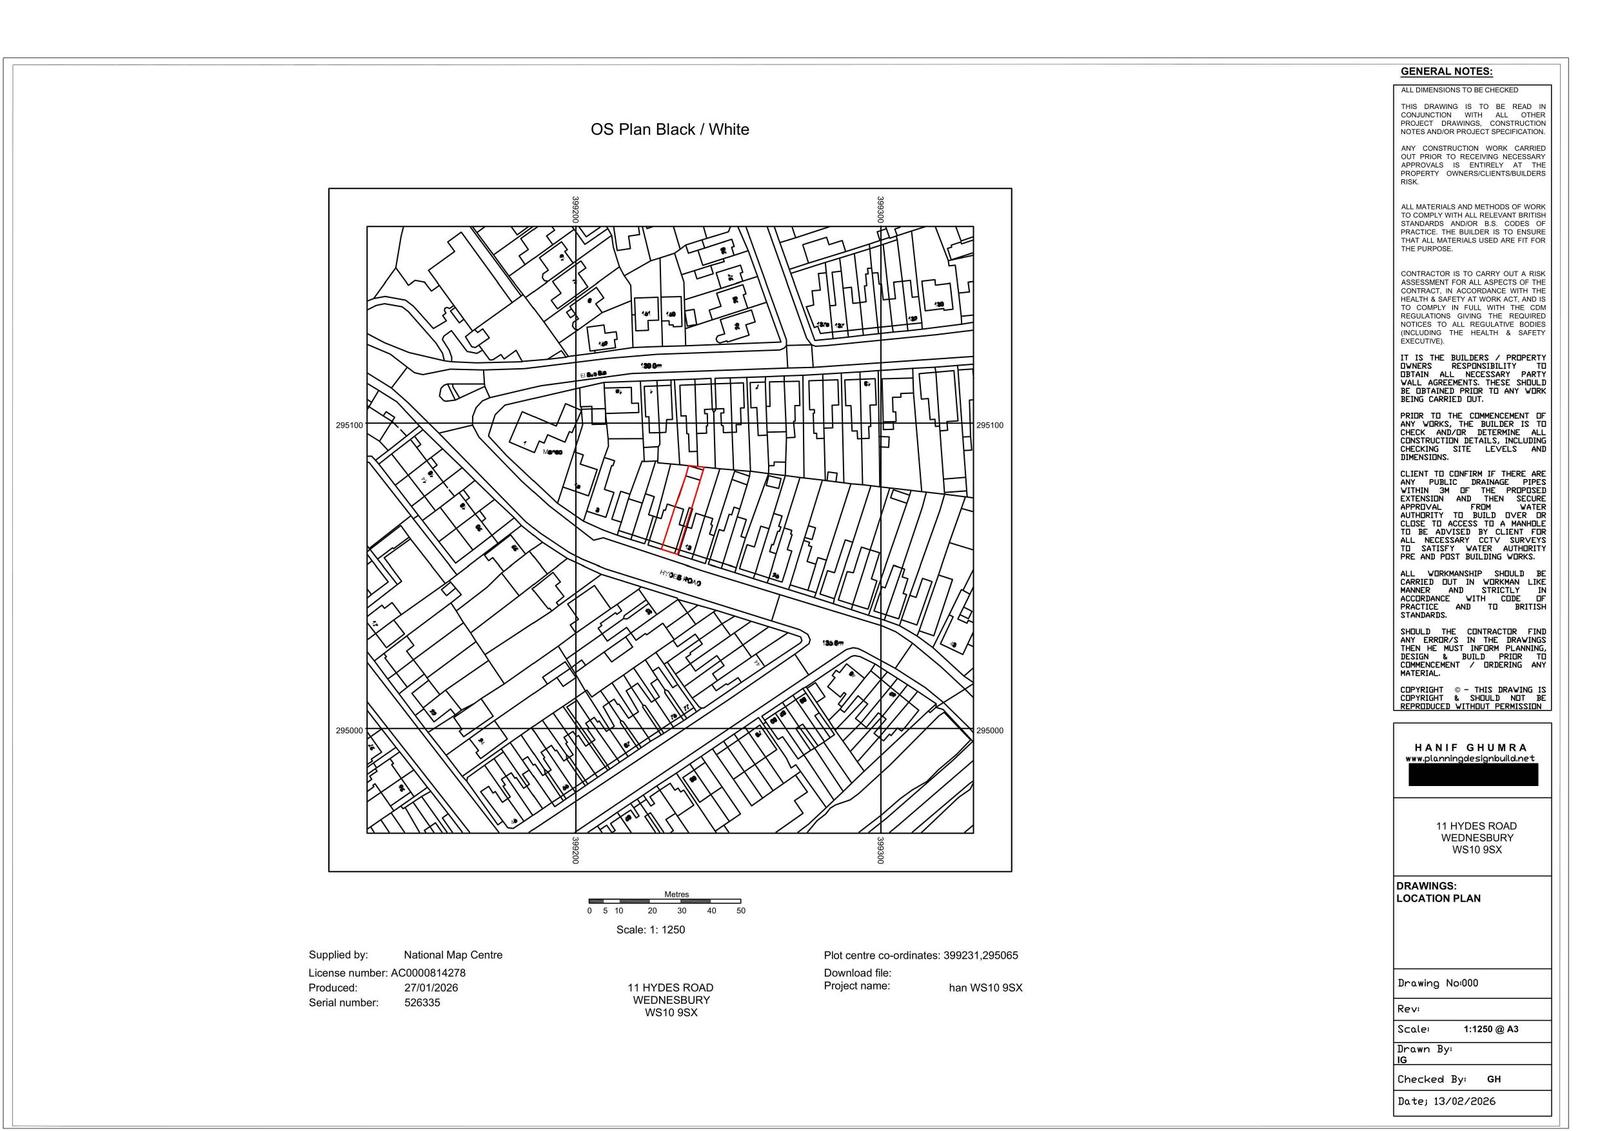Select the Drawn By IG field

pyautogui.click(x=1424, y=1054)
